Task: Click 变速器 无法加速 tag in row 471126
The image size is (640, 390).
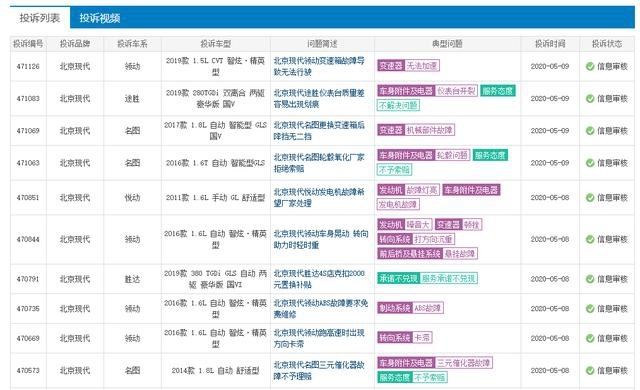Action: click(408, 66)
